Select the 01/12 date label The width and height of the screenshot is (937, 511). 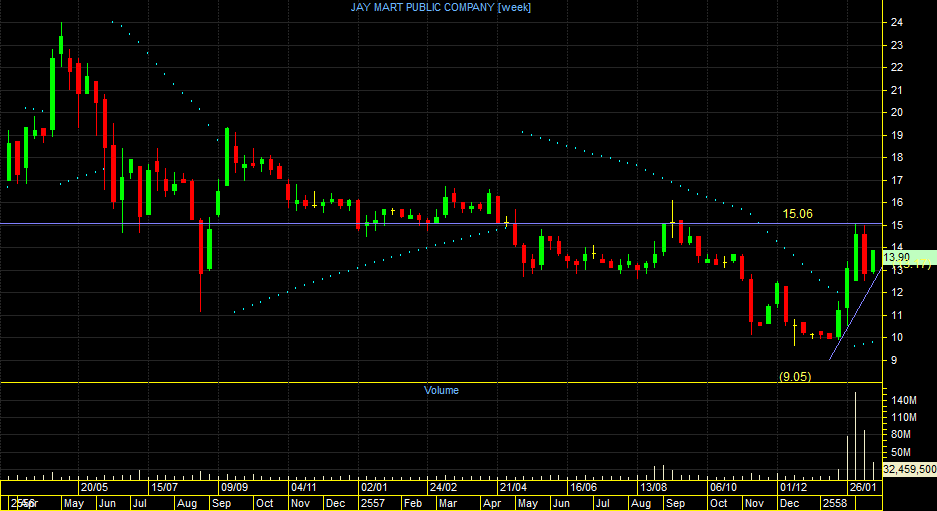pyautogui.click(x=794, y=487)
